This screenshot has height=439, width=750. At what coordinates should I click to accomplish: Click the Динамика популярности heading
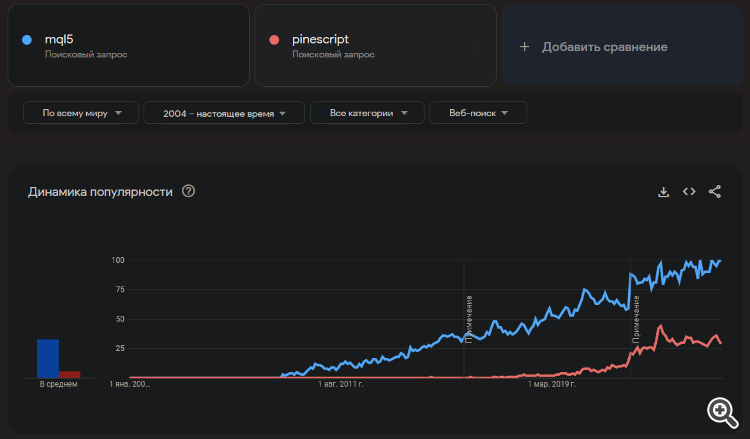pyautogui.click(x=100, y=192)
